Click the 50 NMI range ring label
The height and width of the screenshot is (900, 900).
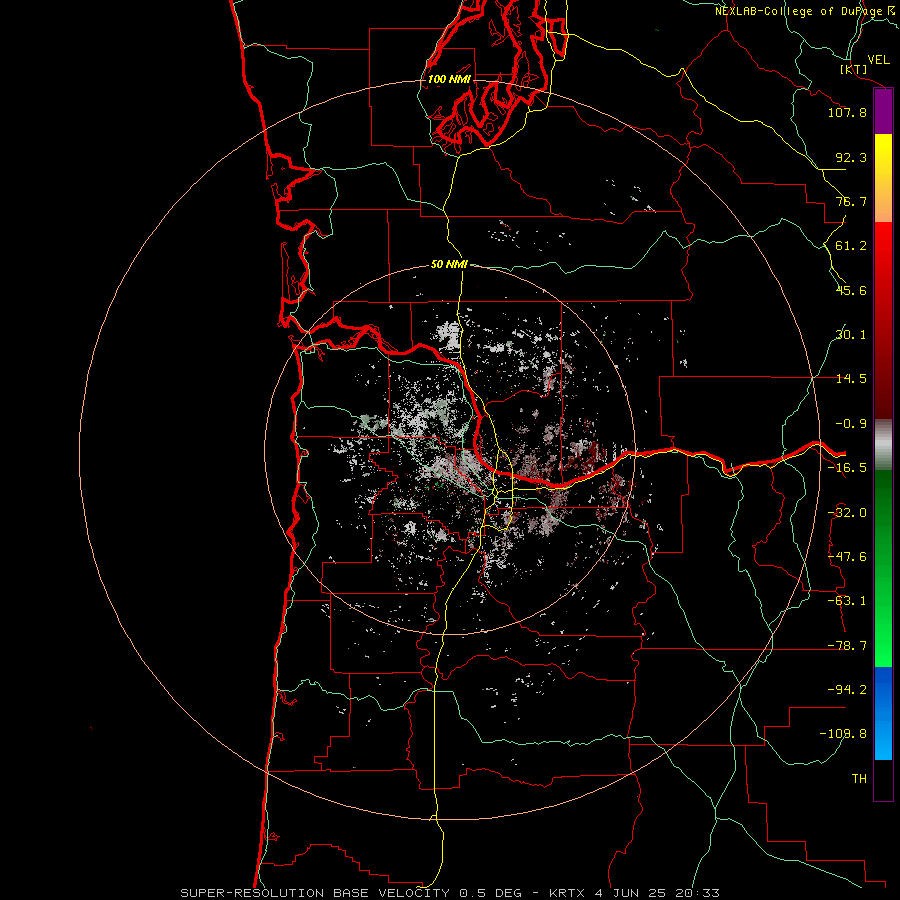tap(449, 264)
